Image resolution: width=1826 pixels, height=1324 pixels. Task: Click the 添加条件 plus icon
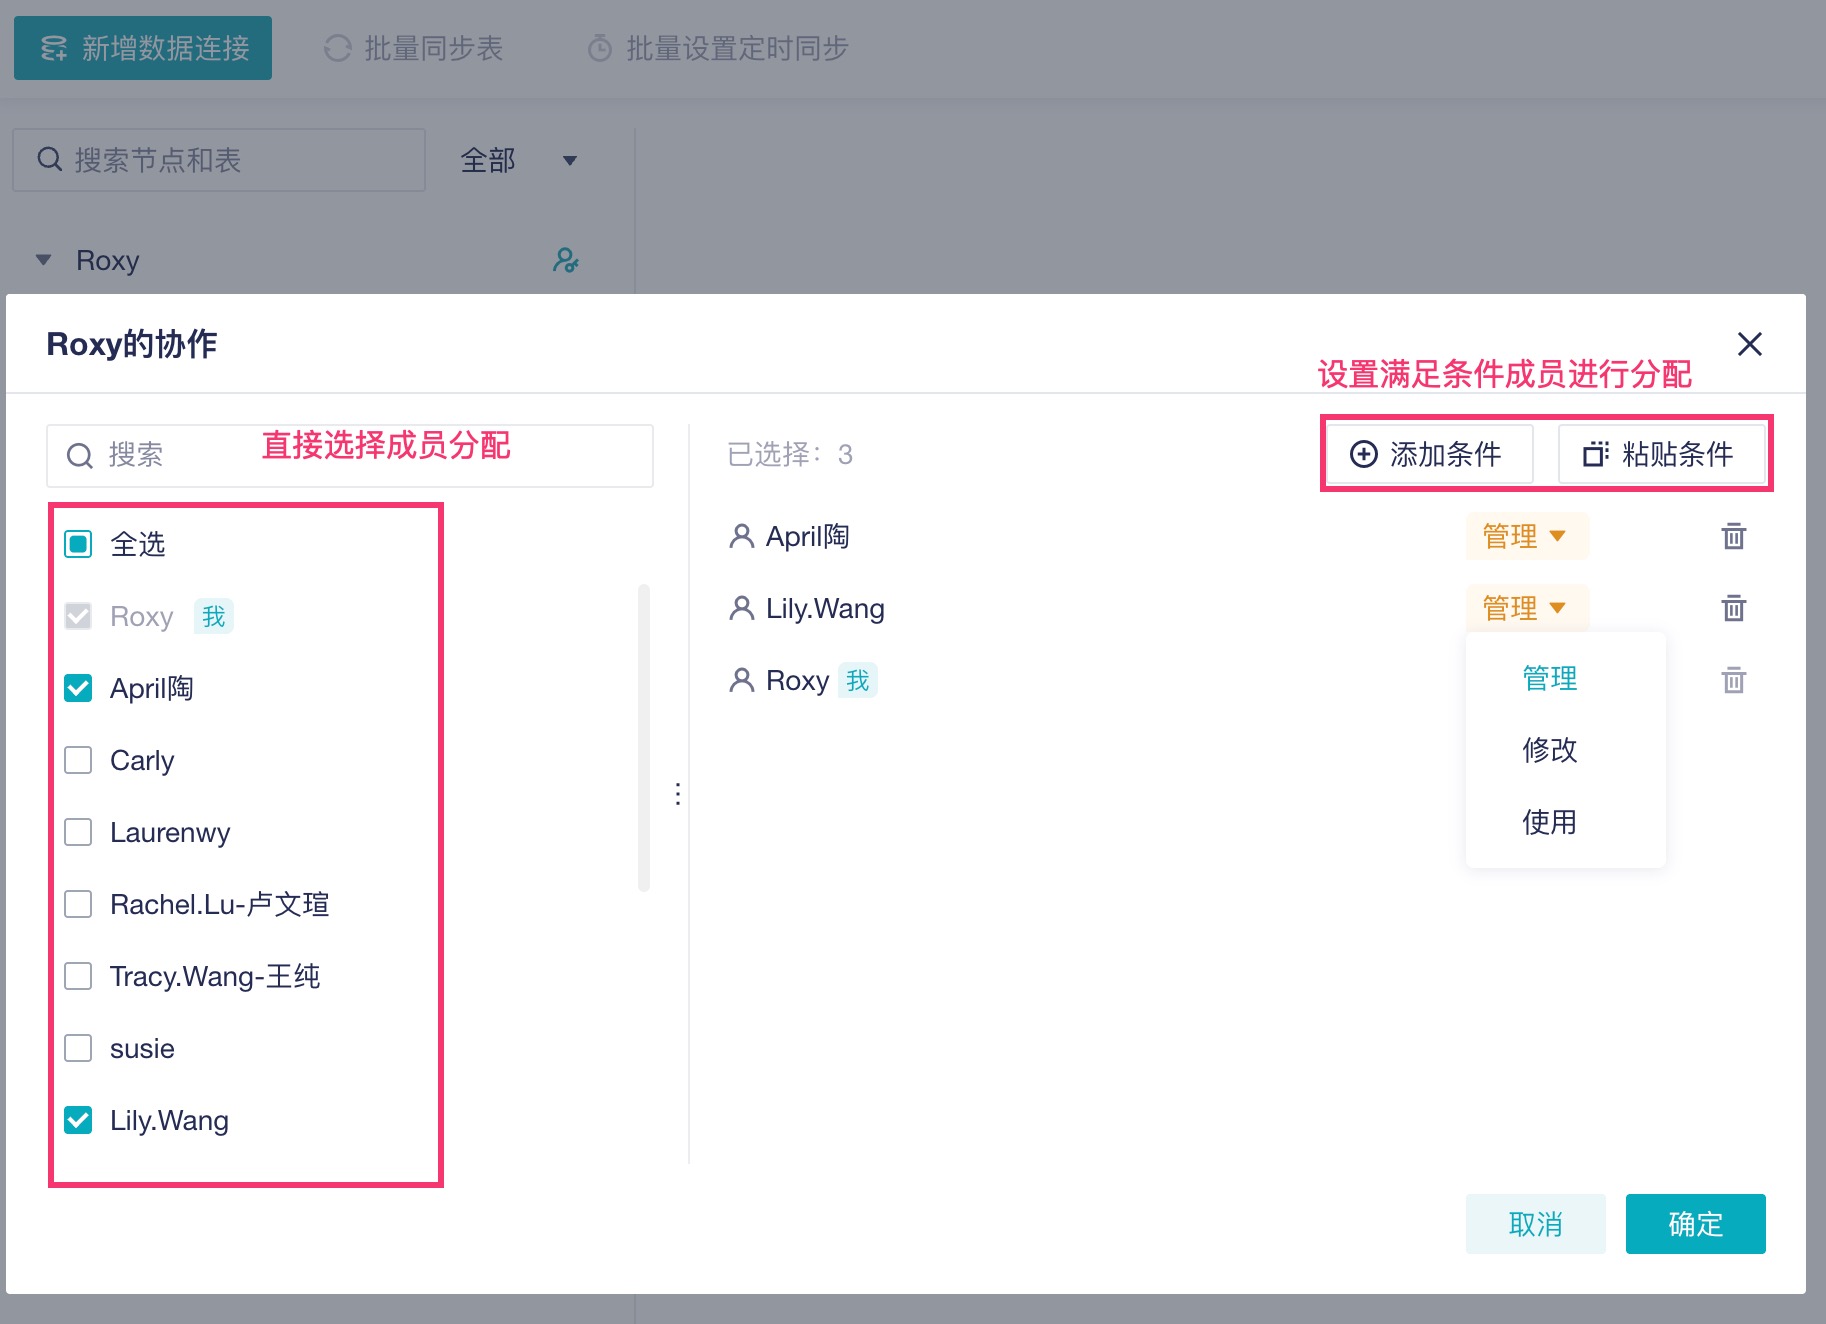1363,455
